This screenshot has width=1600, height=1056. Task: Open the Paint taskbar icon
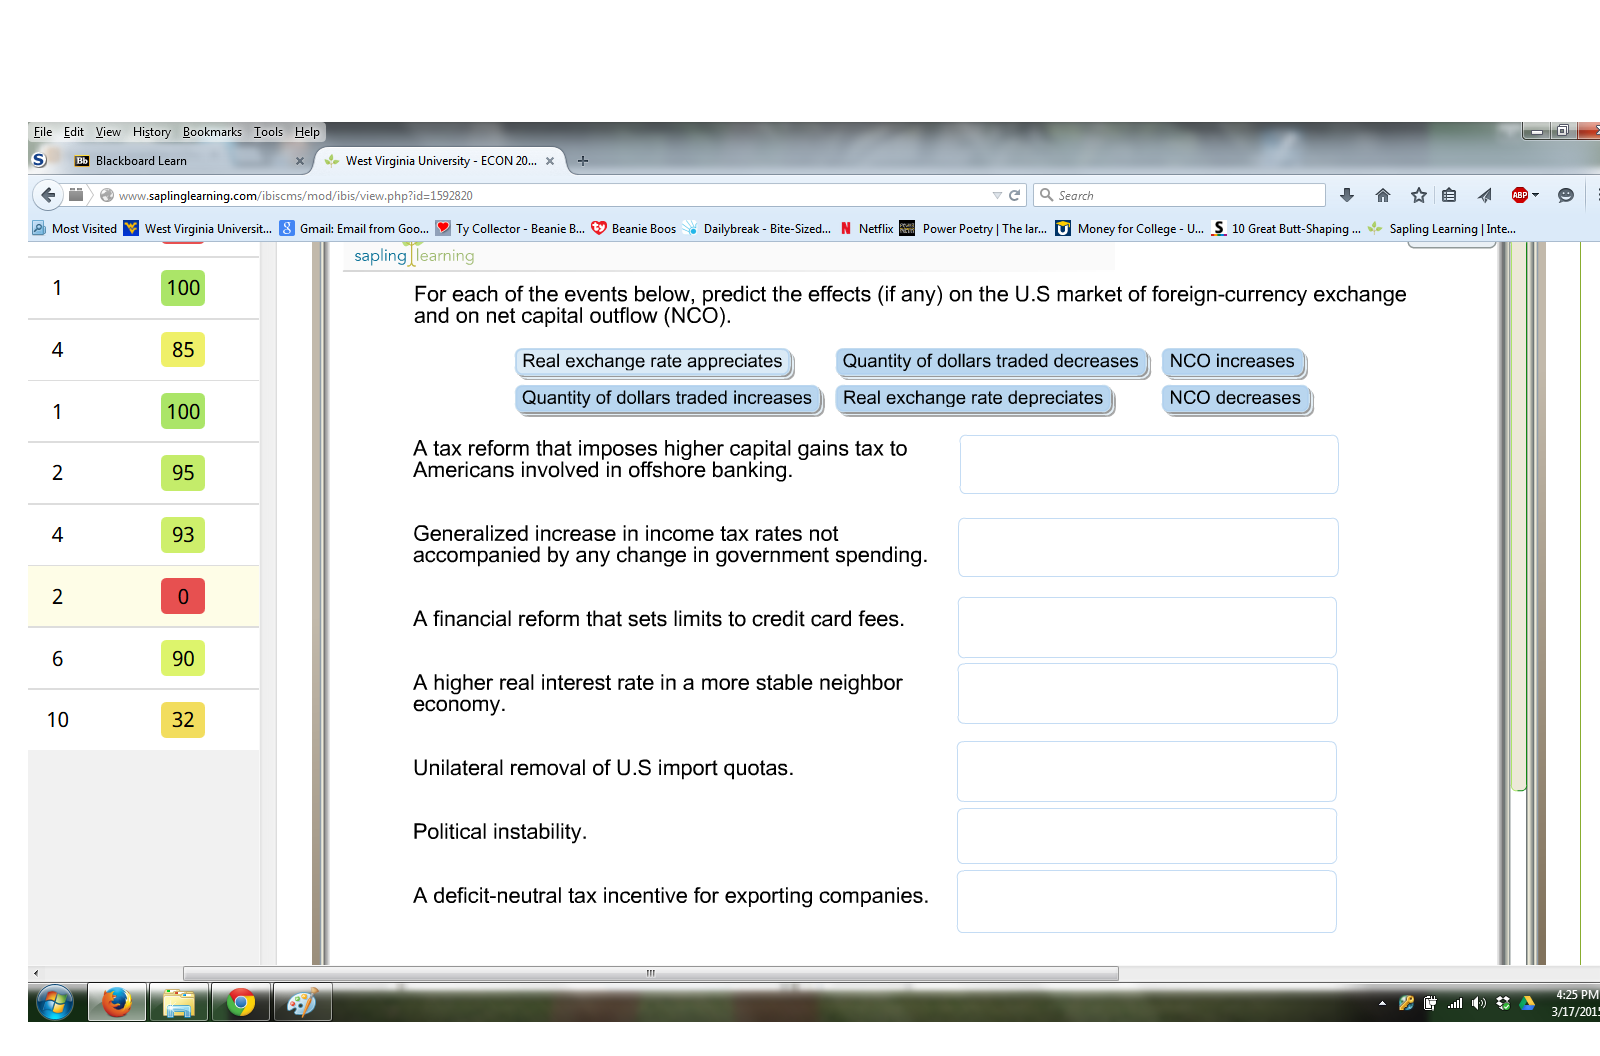tap(302, 1002)
